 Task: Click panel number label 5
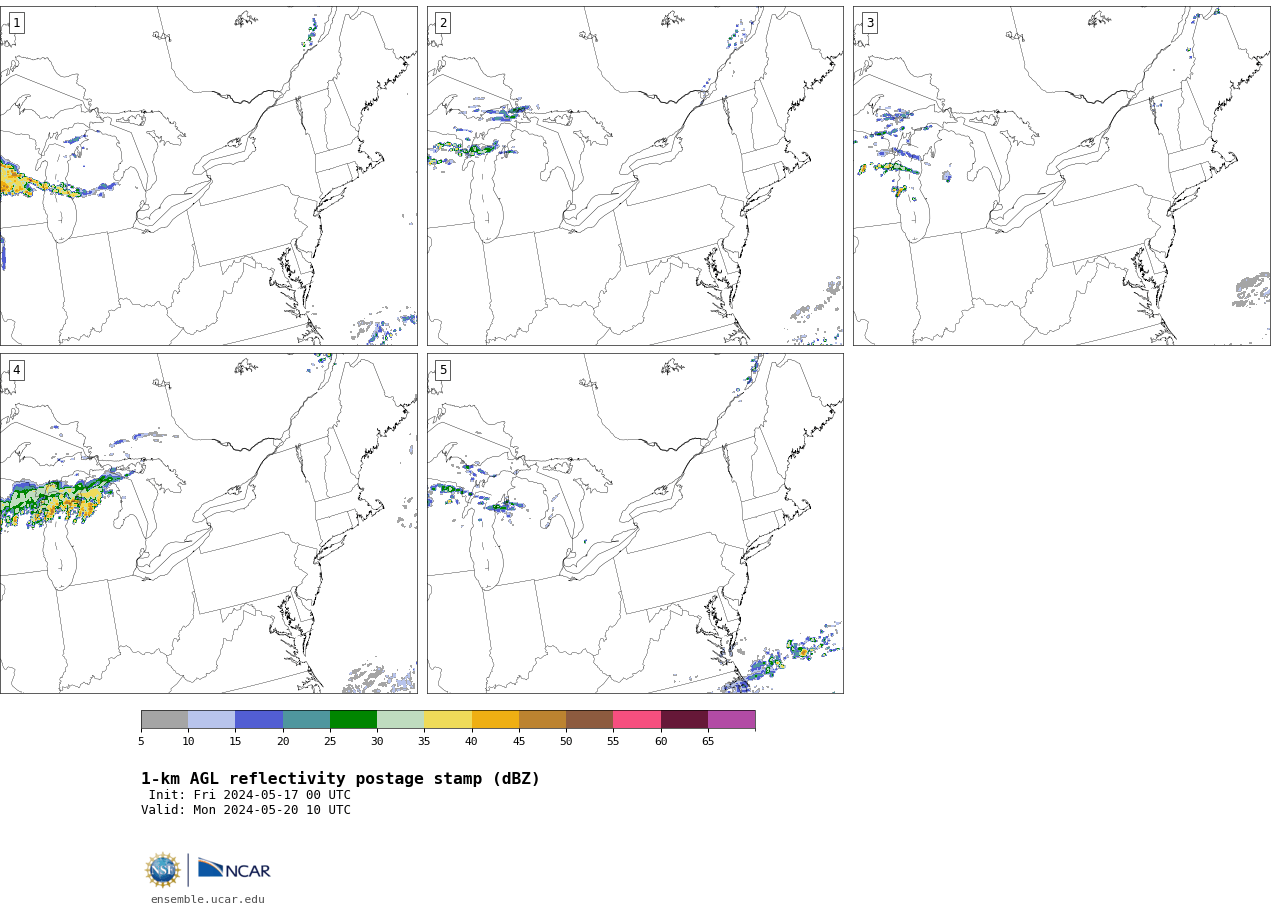coord(443,370)
